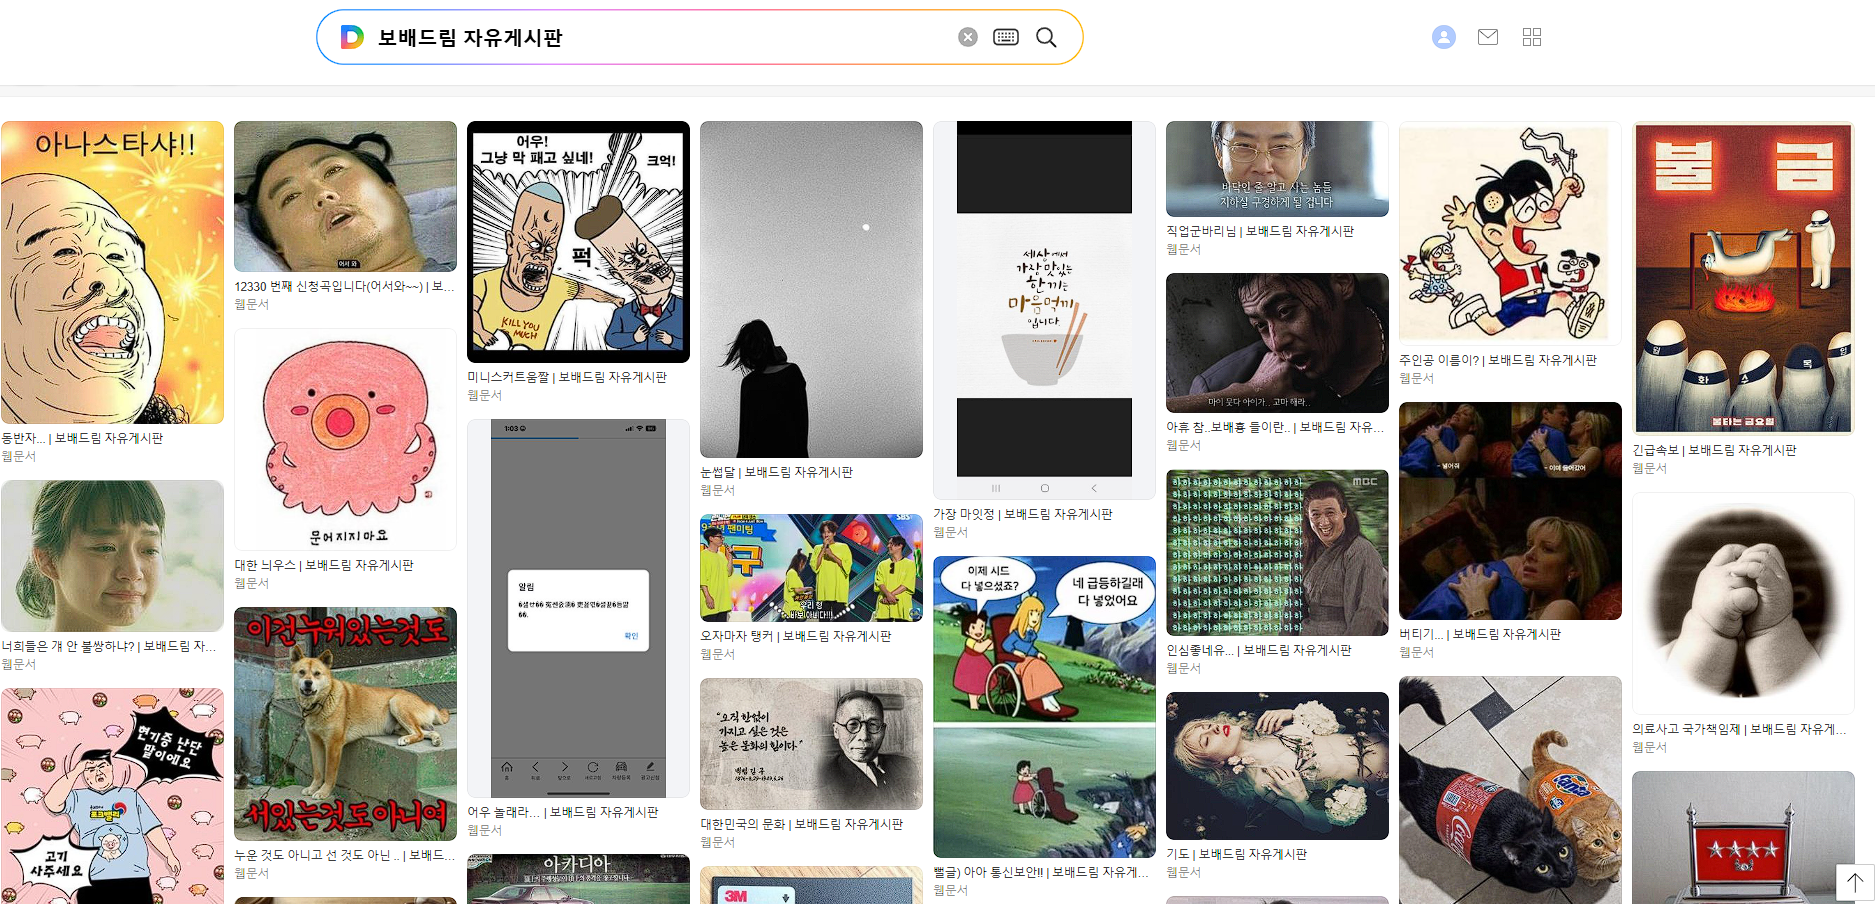Open the '누운 것도 아니고 선 것도 아닌' link

(x=344, y=855)
